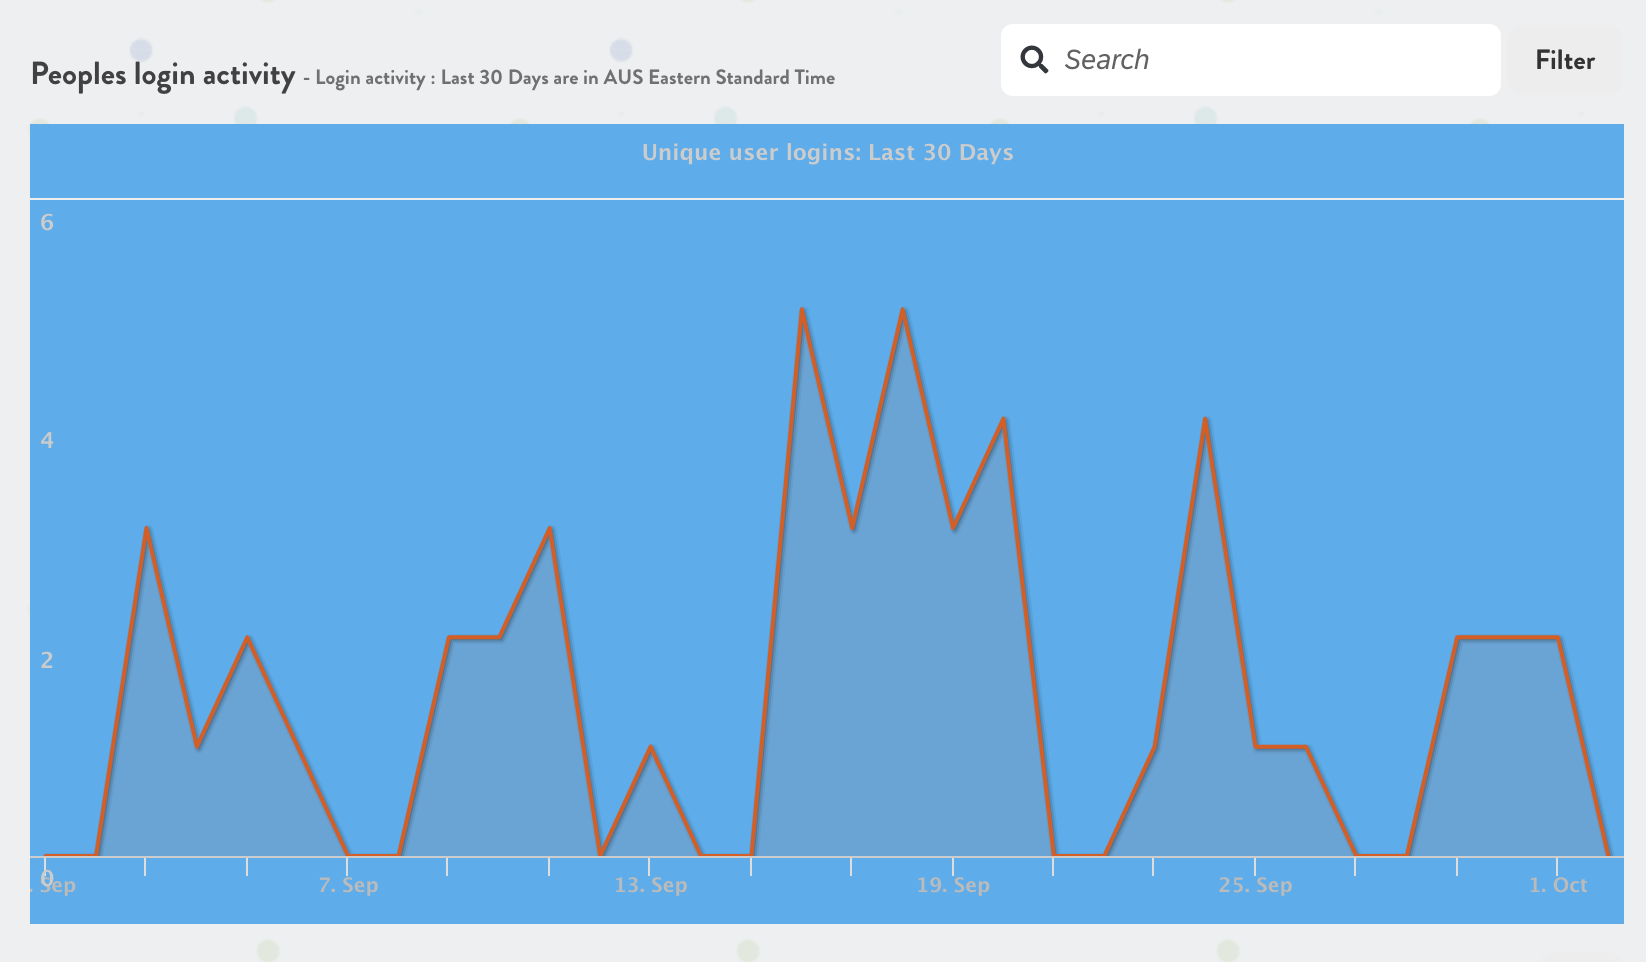Focus the Search input field

tap(1250, 60)
